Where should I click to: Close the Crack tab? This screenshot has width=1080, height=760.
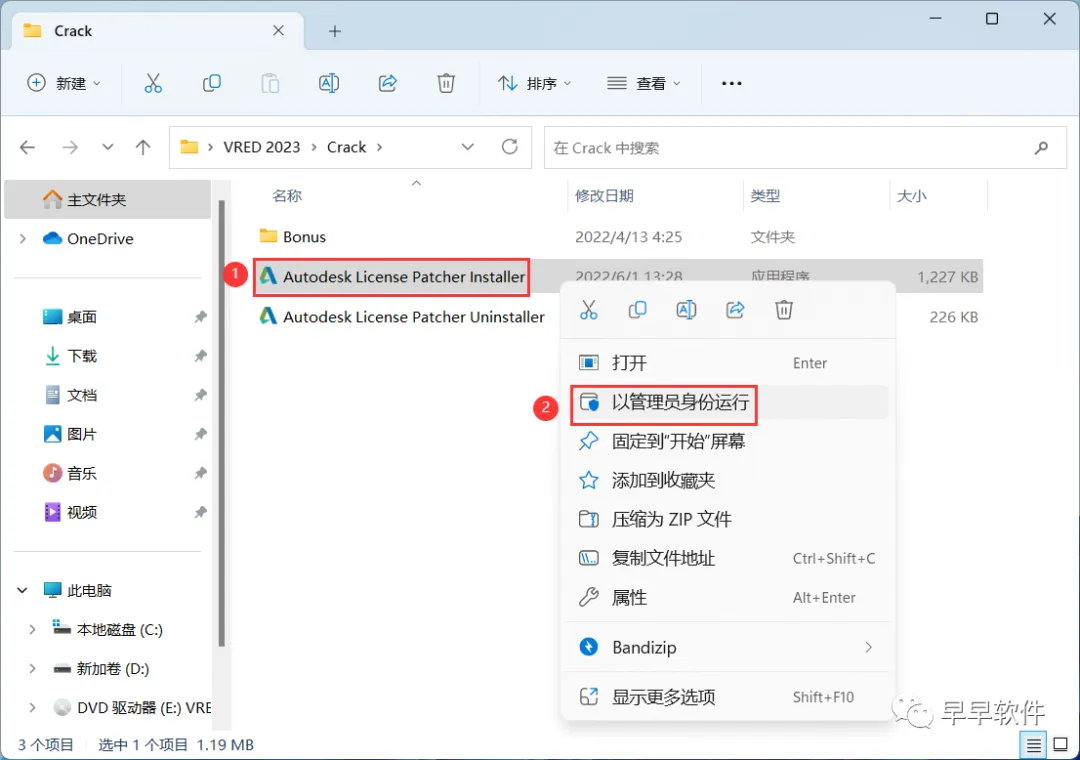point(278,30)
